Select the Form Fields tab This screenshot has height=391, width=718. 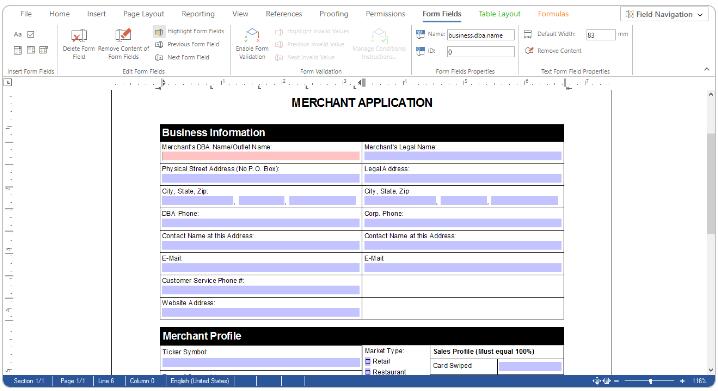tap(442, 14)
